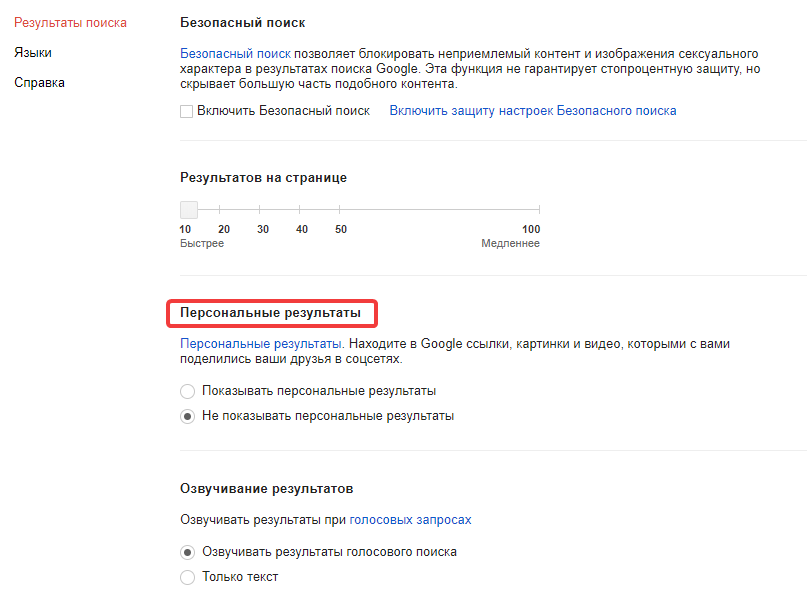The height and width of the screenshot is (599, 807).
Task: Set results per page to 30
Action: click(x=263, y=210)
